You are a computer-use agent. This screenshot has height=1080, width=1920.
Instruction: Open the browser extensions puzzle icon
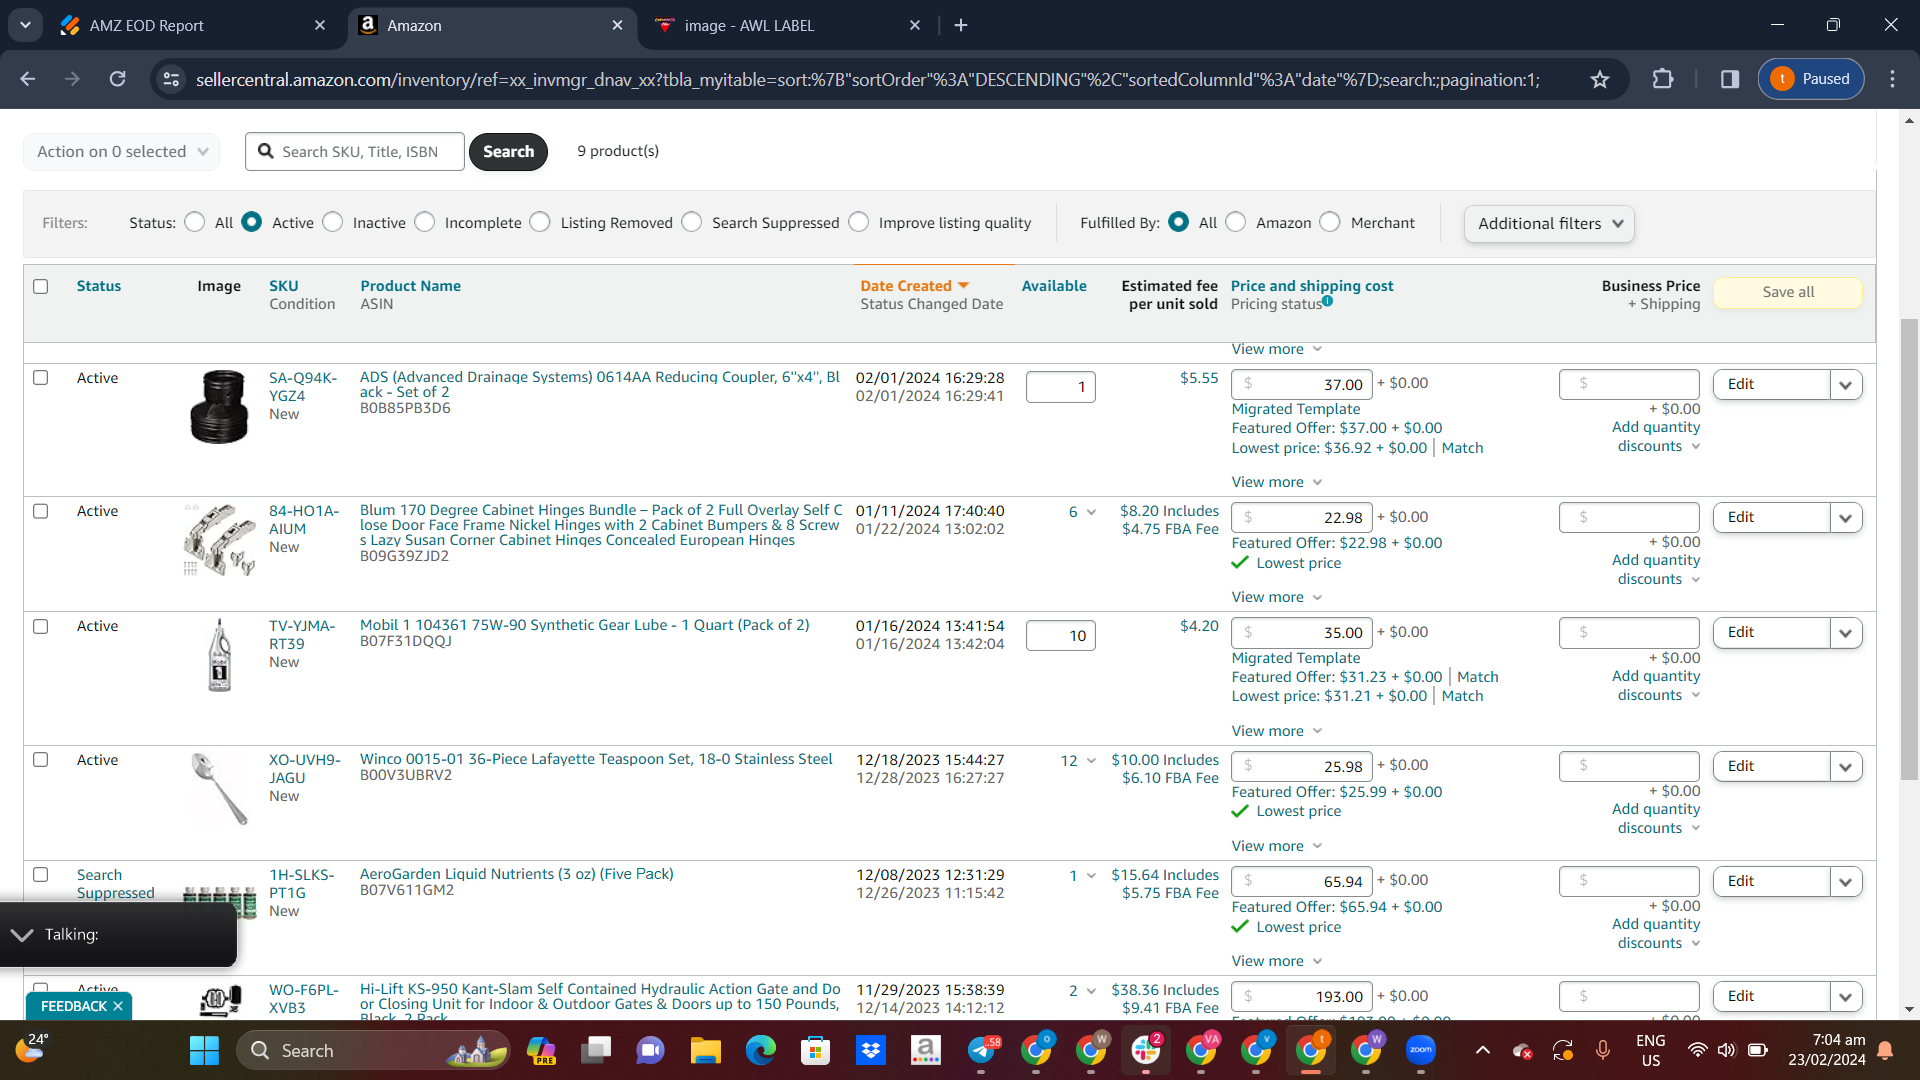[1663, 79]
